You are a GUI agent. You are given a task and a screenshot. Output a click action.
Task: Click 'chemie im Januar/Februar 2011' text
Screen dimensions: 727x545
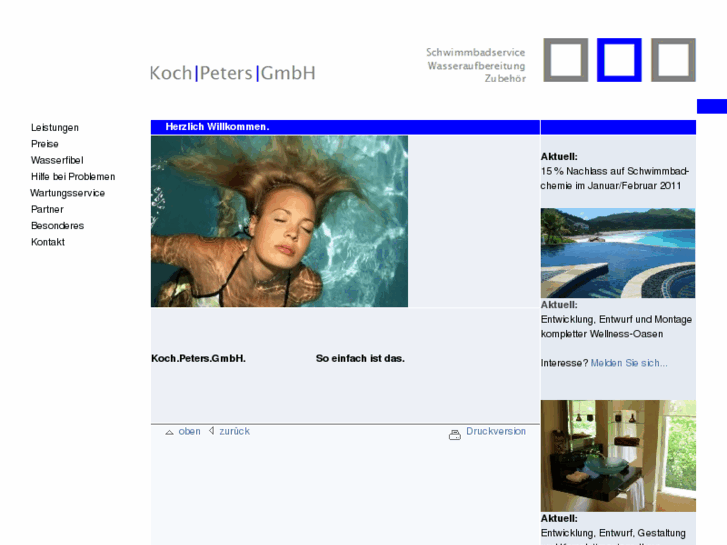point(611,186)
